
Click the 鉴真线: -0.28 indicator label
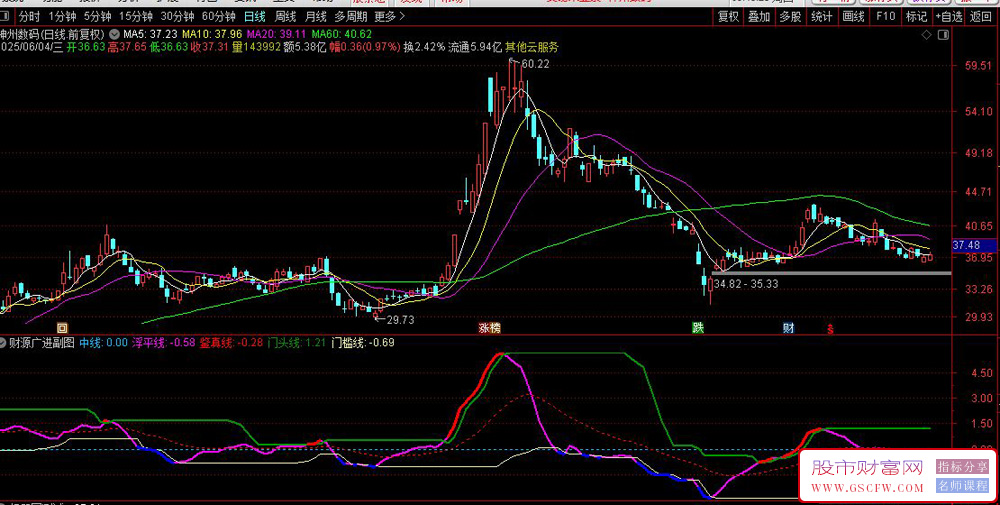(x=231, y=342)
